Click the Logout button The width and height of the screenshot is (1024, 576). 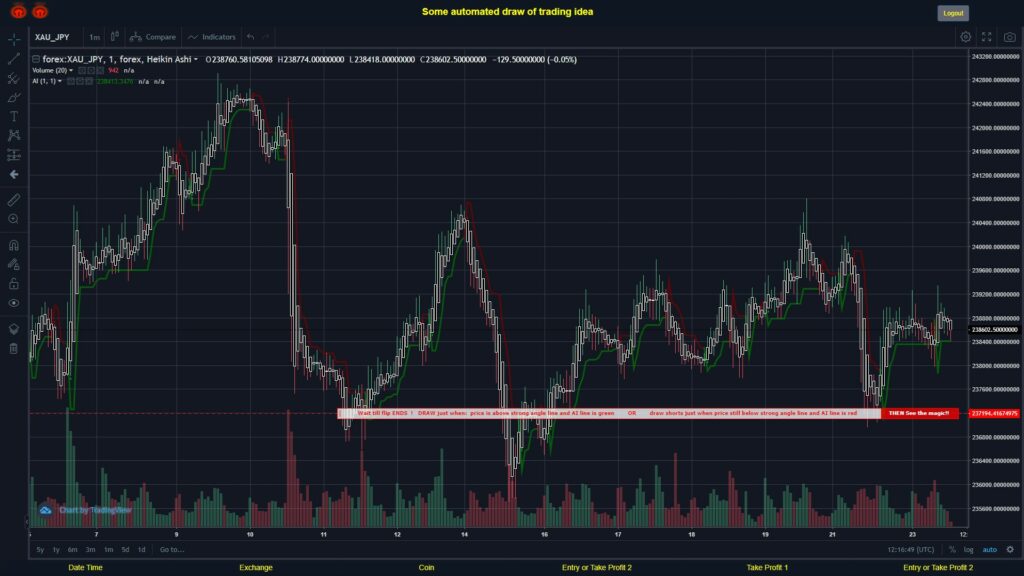[x=953, y=13]
